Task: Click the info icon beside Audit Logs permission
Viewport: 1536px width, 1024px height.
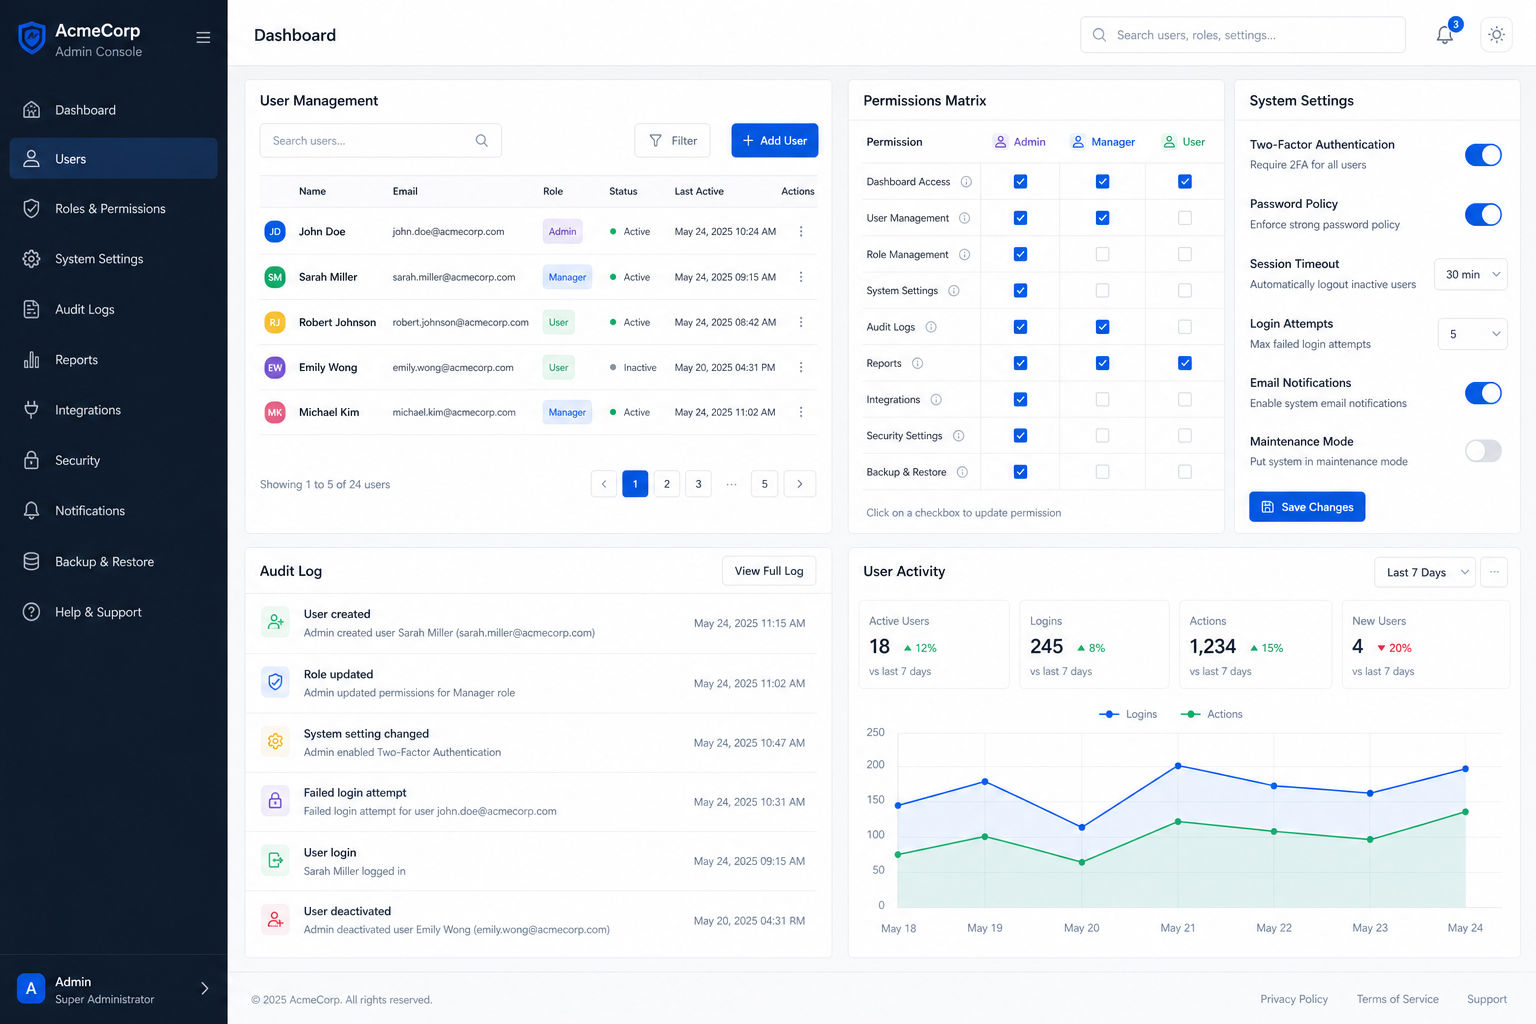Action: [931, 327]
